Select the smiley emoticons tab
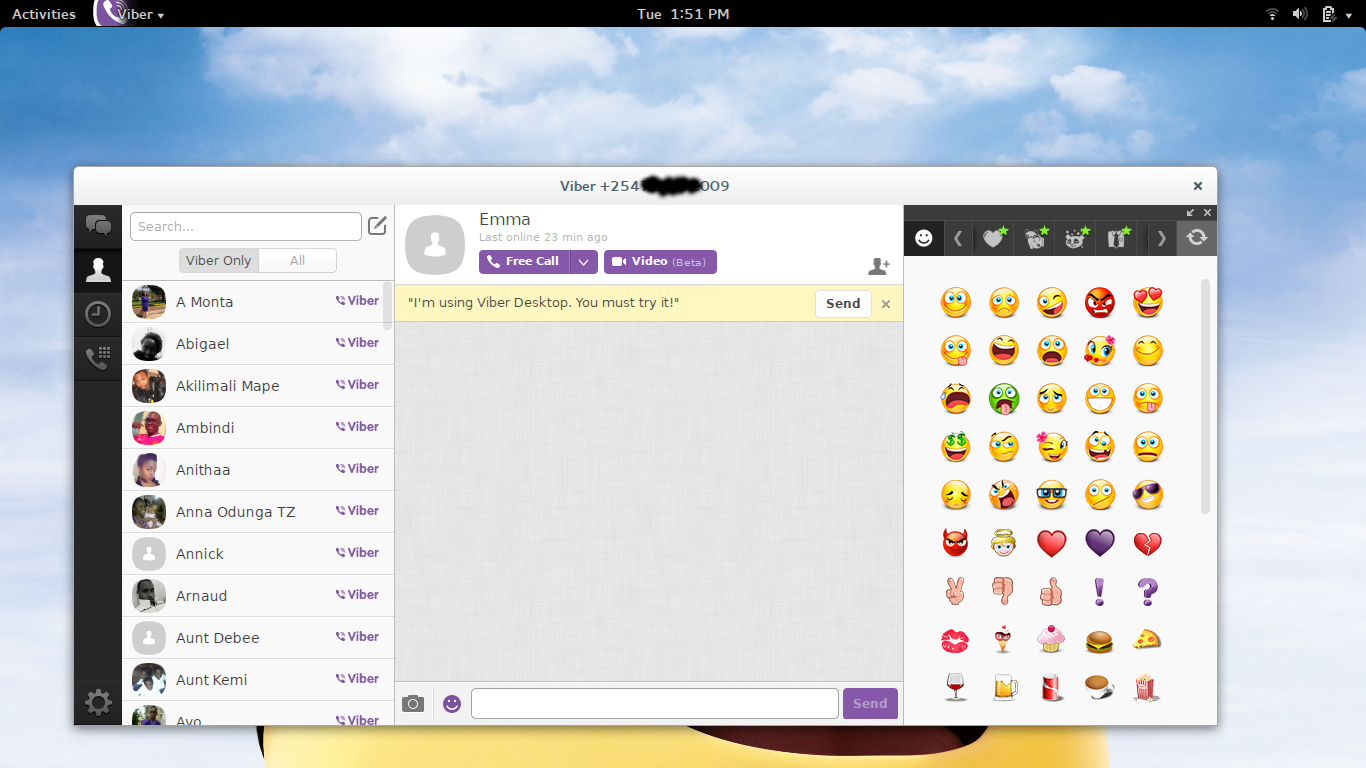 point(924,238)
